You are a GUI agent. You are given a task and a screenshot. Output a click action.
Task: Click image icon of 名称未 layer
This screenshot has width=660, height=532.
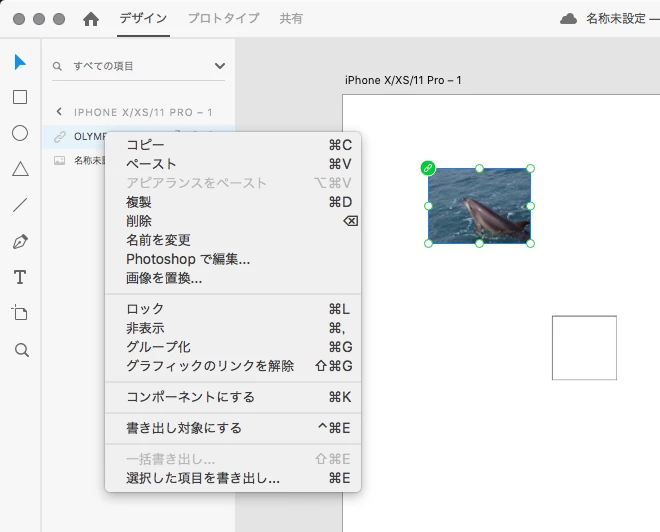pyautogui.click(x=59, y=160)
